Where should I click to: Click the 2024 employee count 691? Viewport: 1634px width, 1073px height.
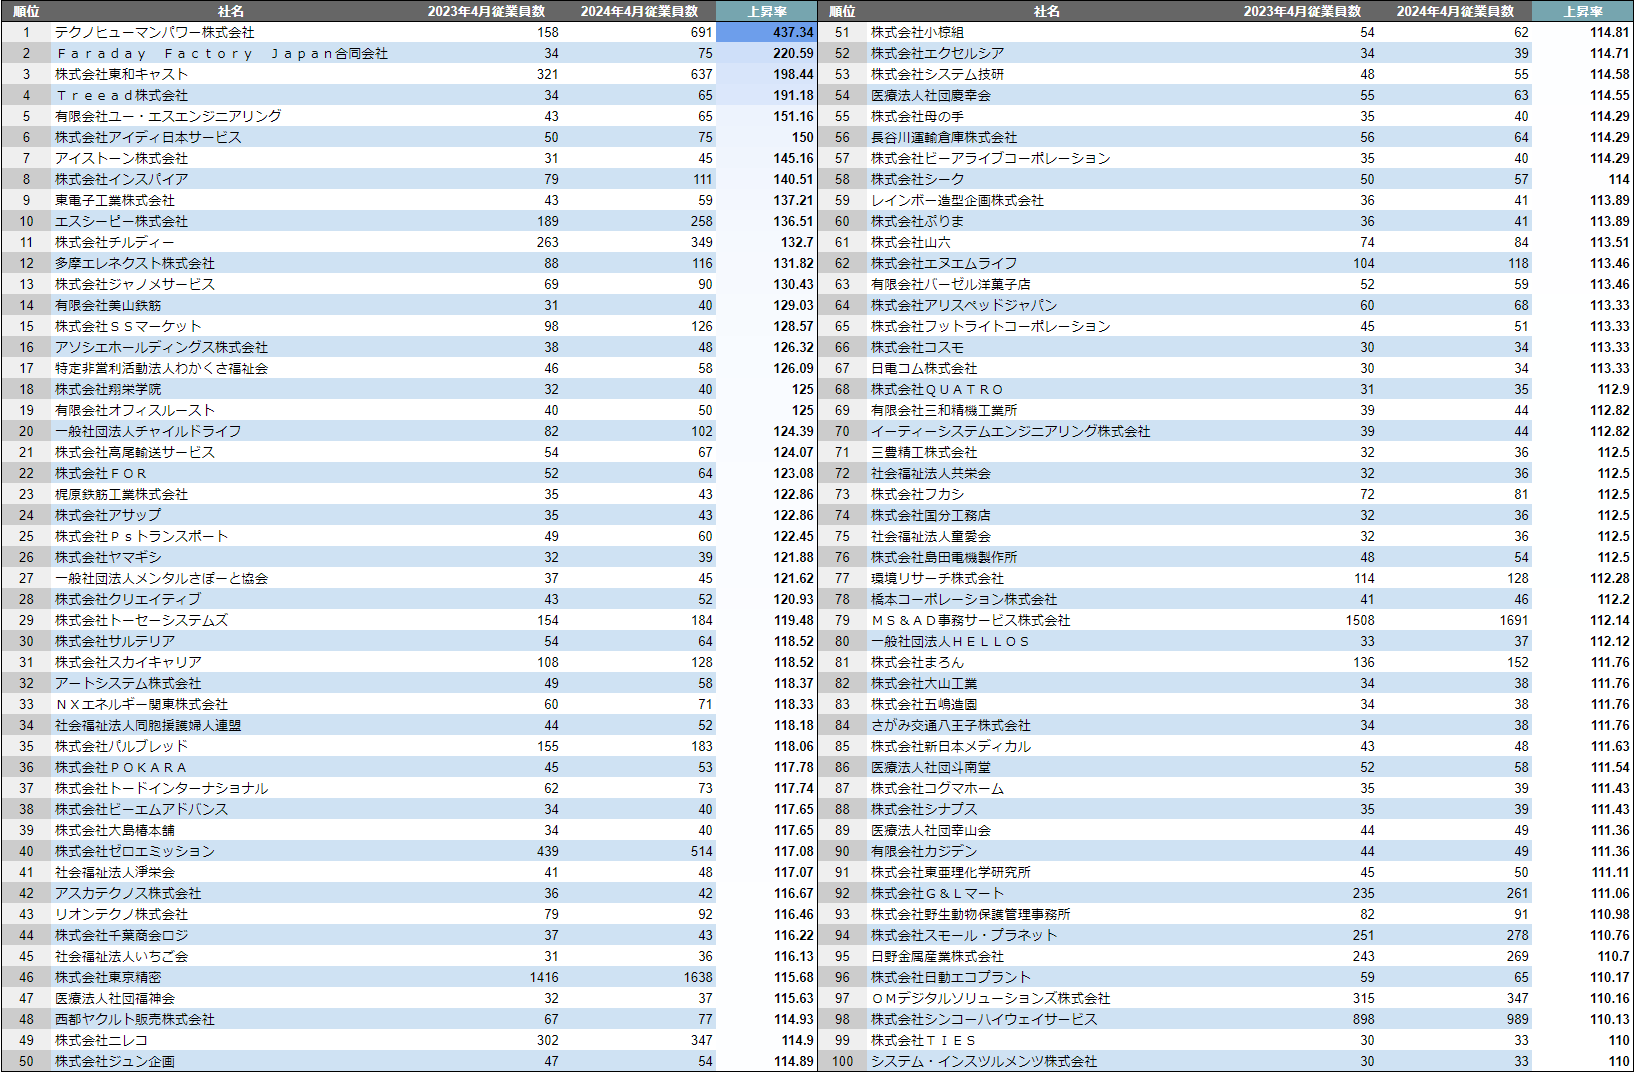(x=701, y=32)
